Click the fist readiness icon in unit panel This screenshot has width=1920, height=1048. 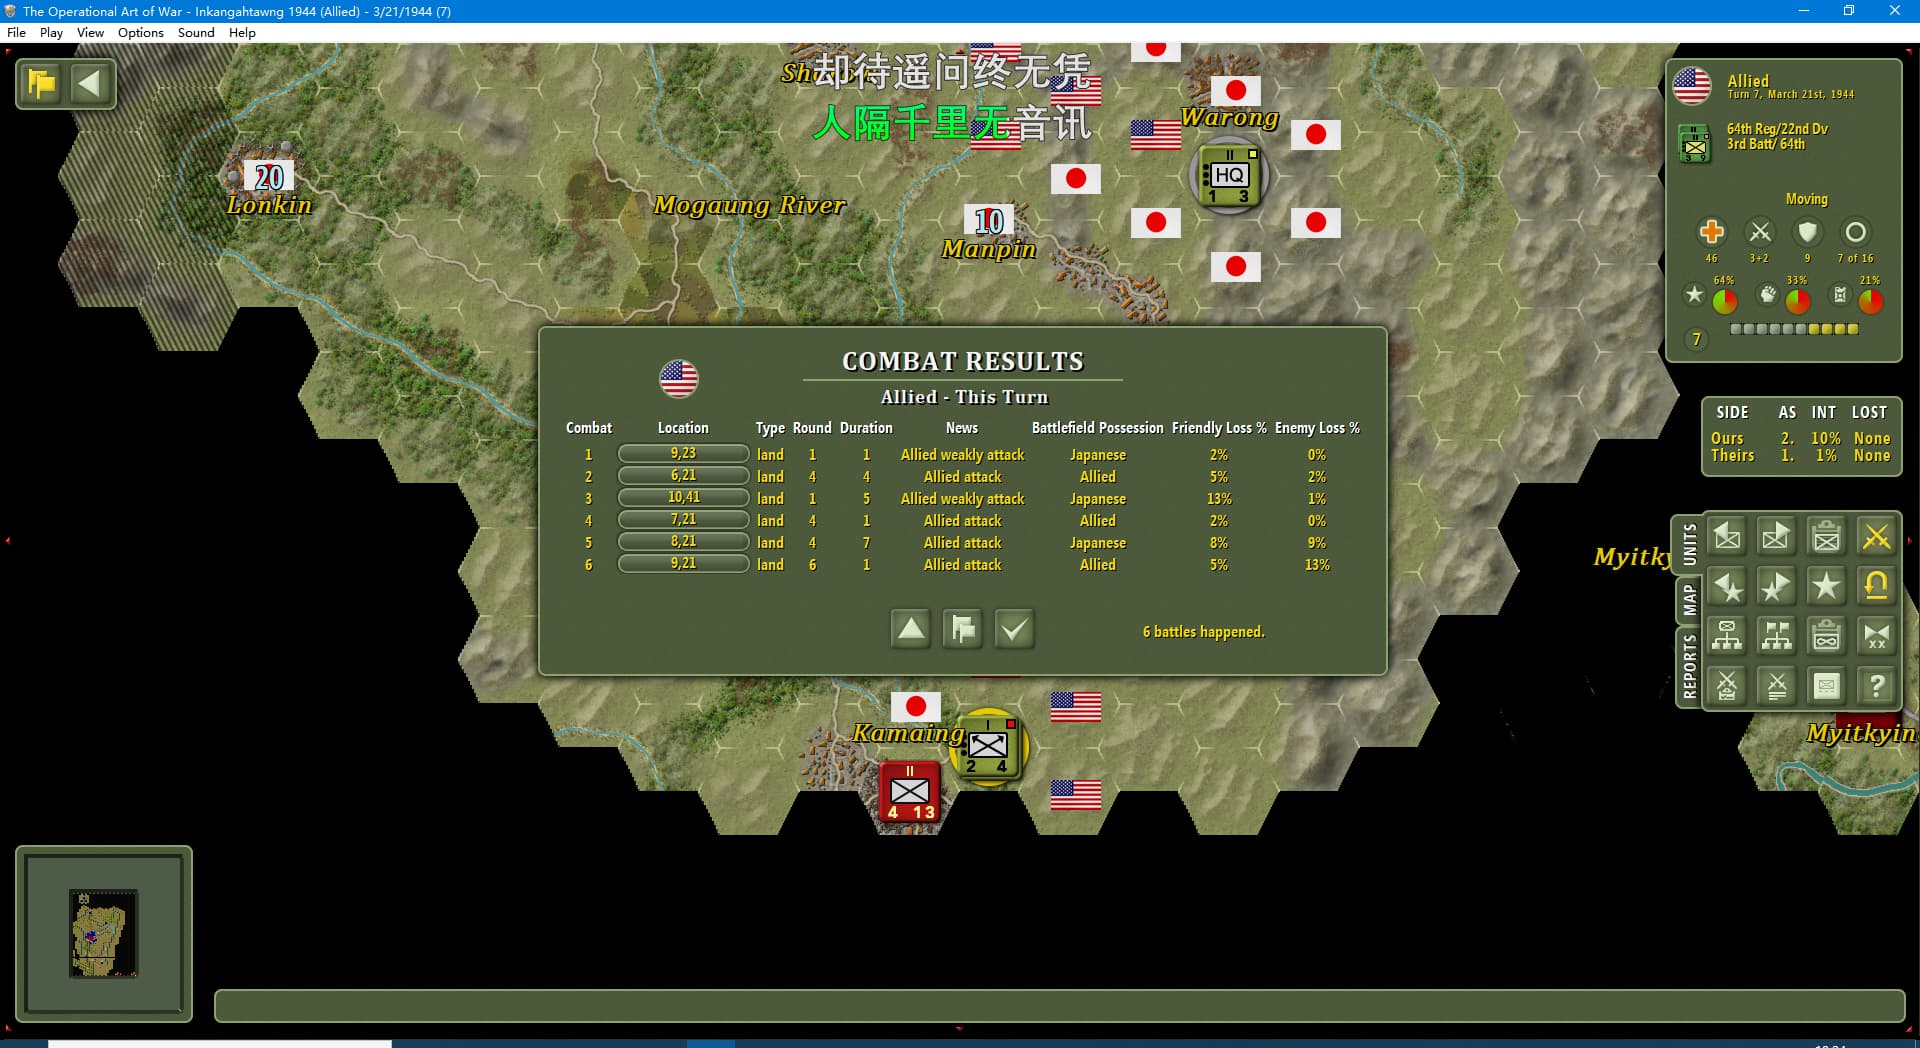click(x=1768, y=295)
